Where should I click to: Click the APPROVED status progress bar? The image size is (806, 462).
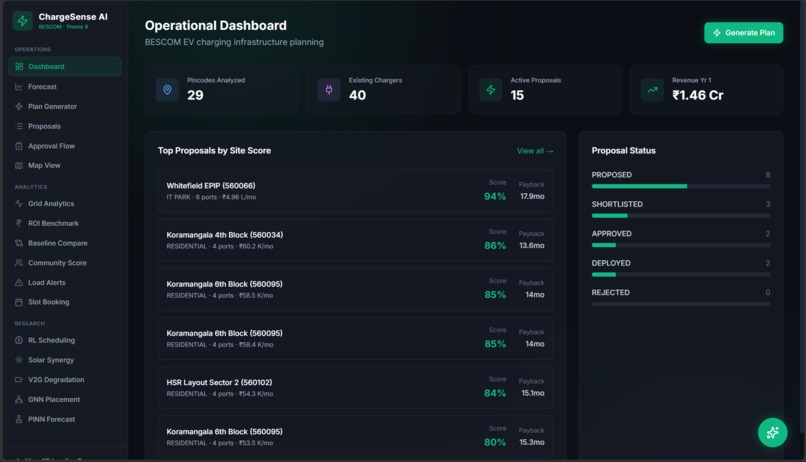681,245
